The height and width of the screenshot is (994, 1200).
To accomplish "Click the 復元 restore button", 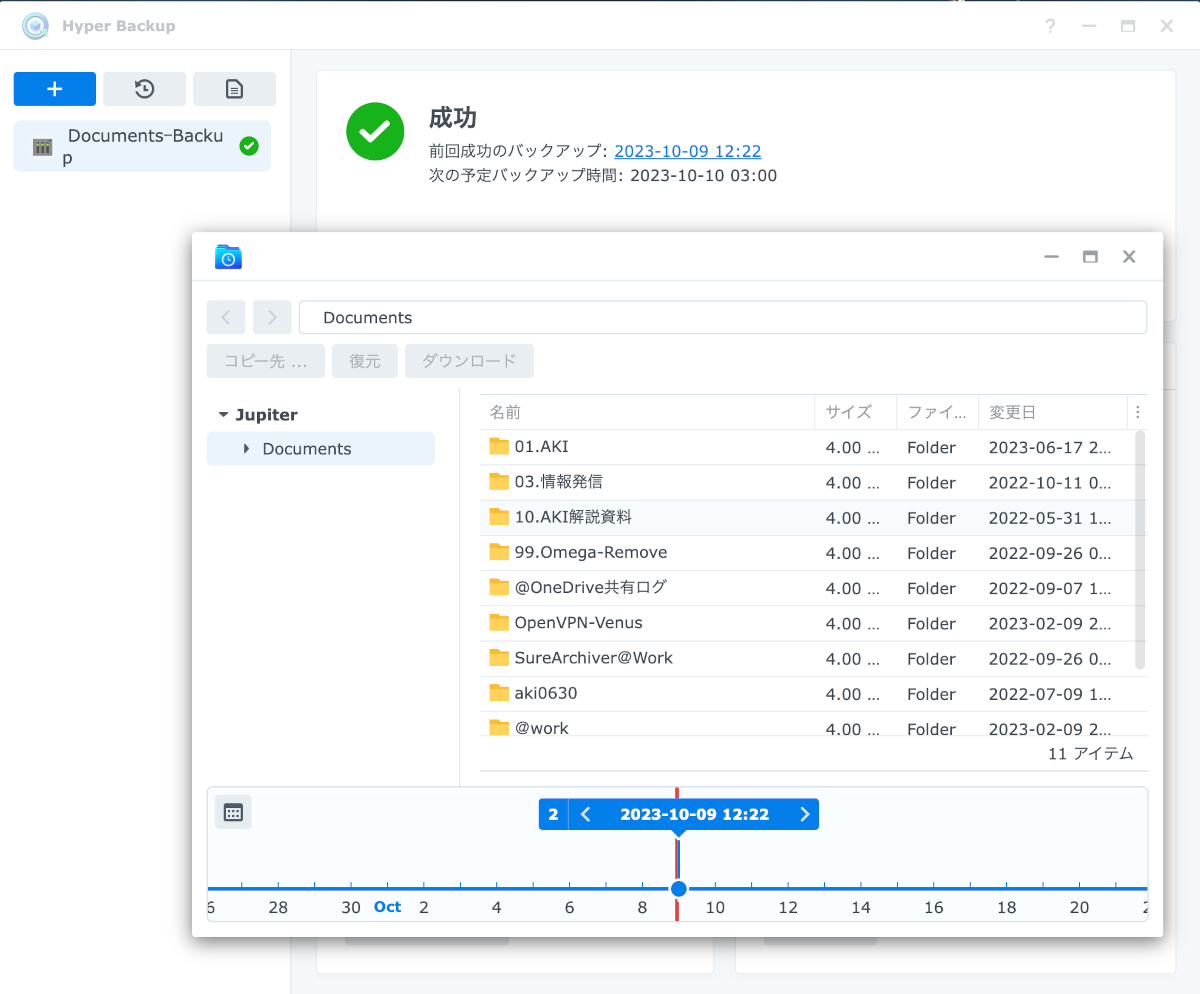I will (x=365, y=361).
